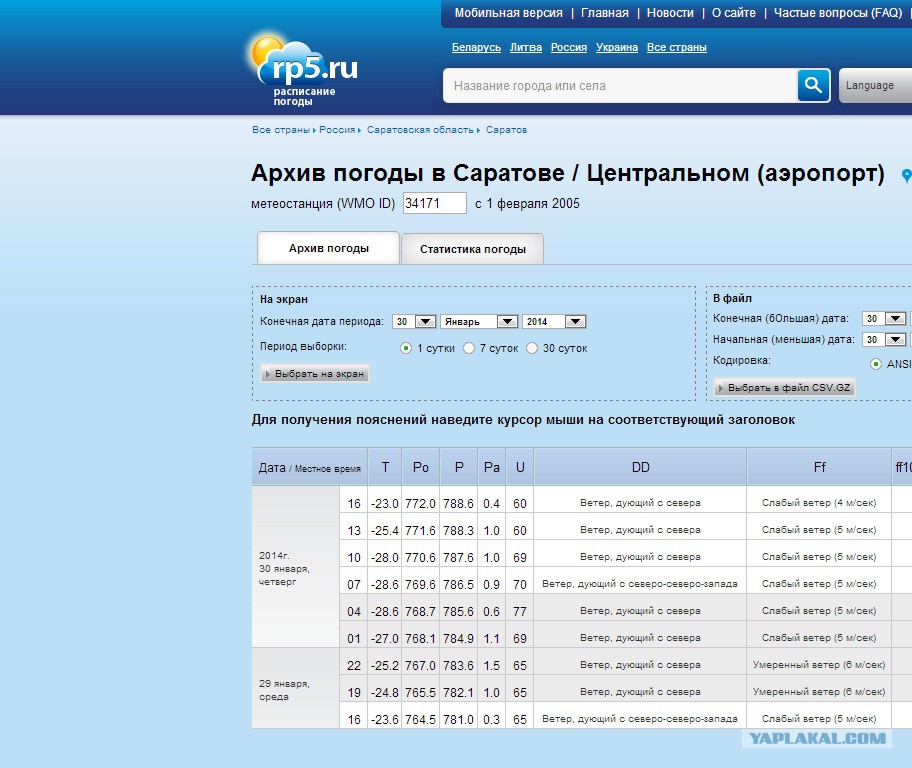The image size is (912, 768).
Task: Click the Дата / Местное время column header
Action: [x=309, y=467]
